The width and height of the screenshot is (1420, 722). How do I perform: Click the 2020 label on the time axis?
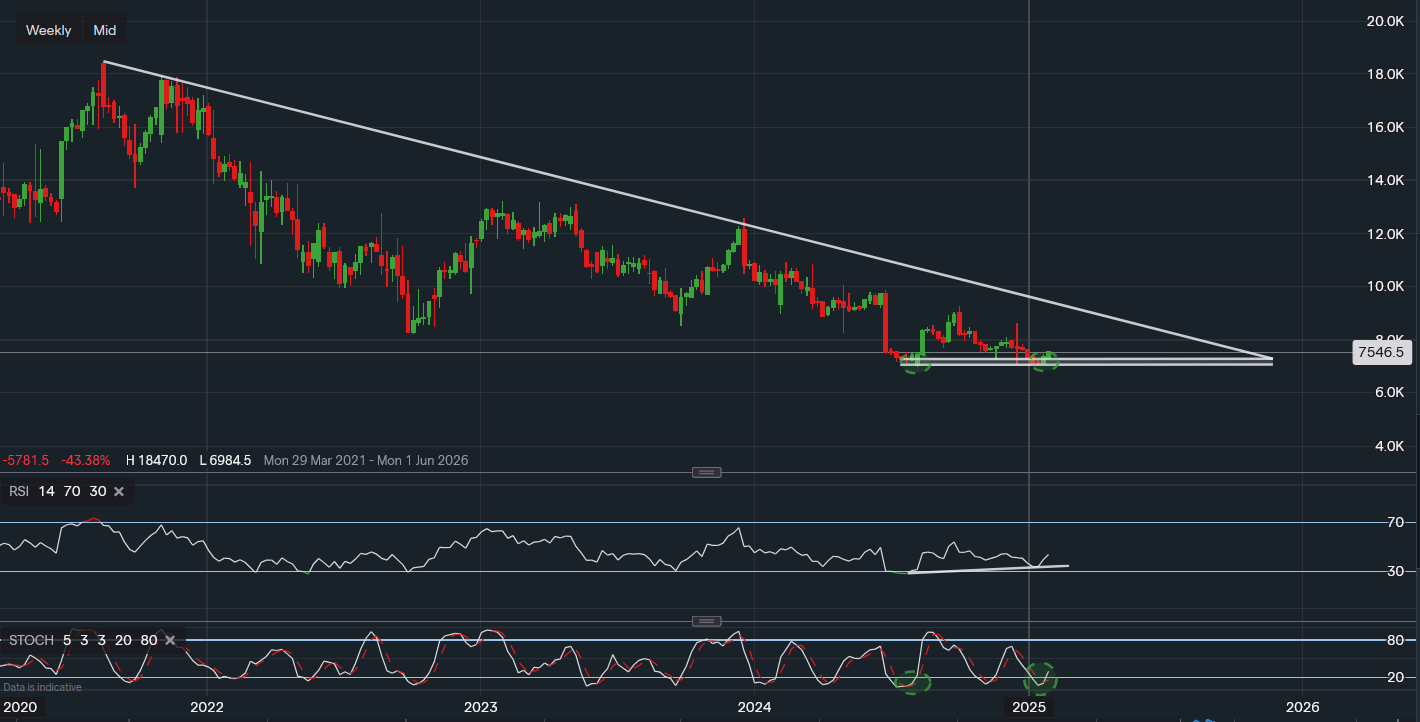coord(19,707)
